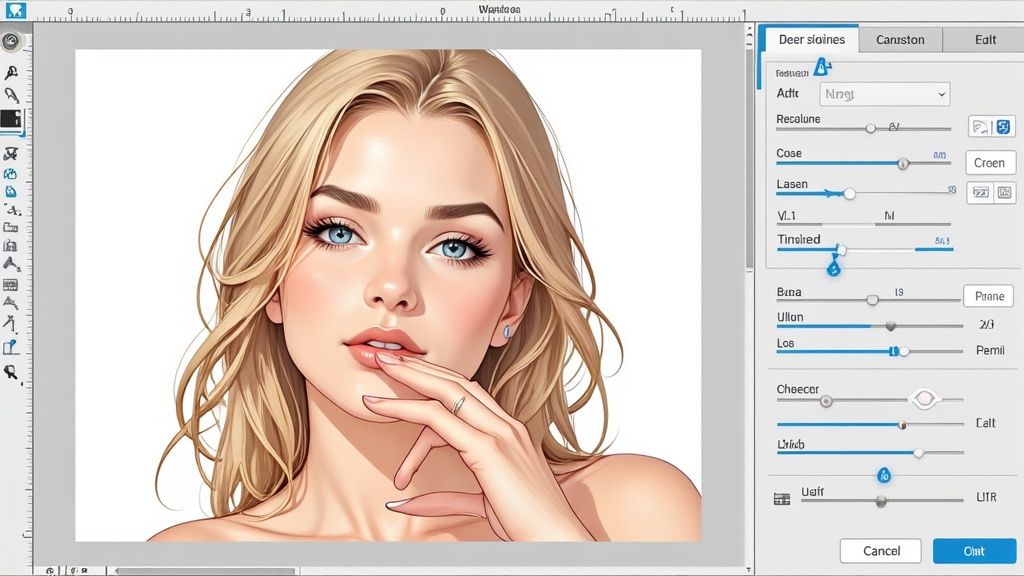Click the black foreground color box in toolbar
The height and width of the screenshot is (576, 1024).
coord(11,119)
